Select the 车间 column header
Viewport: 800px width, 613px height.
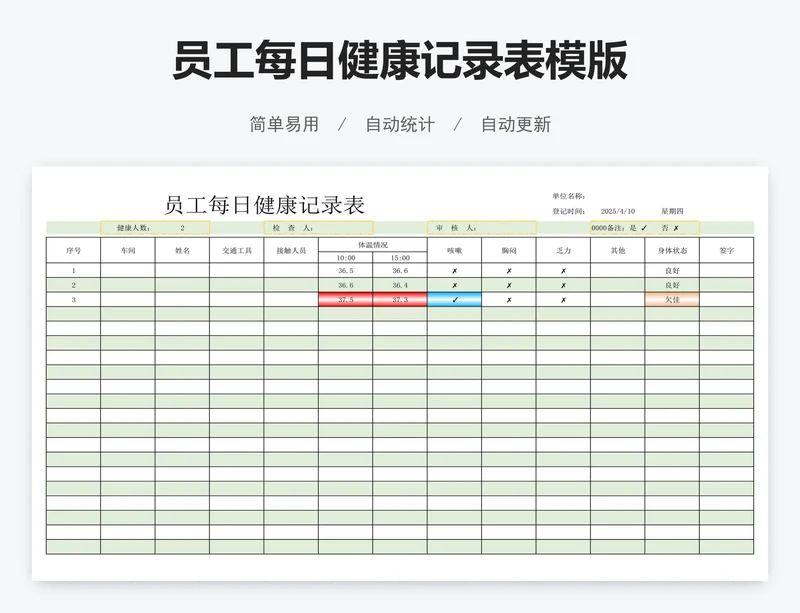[128, 250]
